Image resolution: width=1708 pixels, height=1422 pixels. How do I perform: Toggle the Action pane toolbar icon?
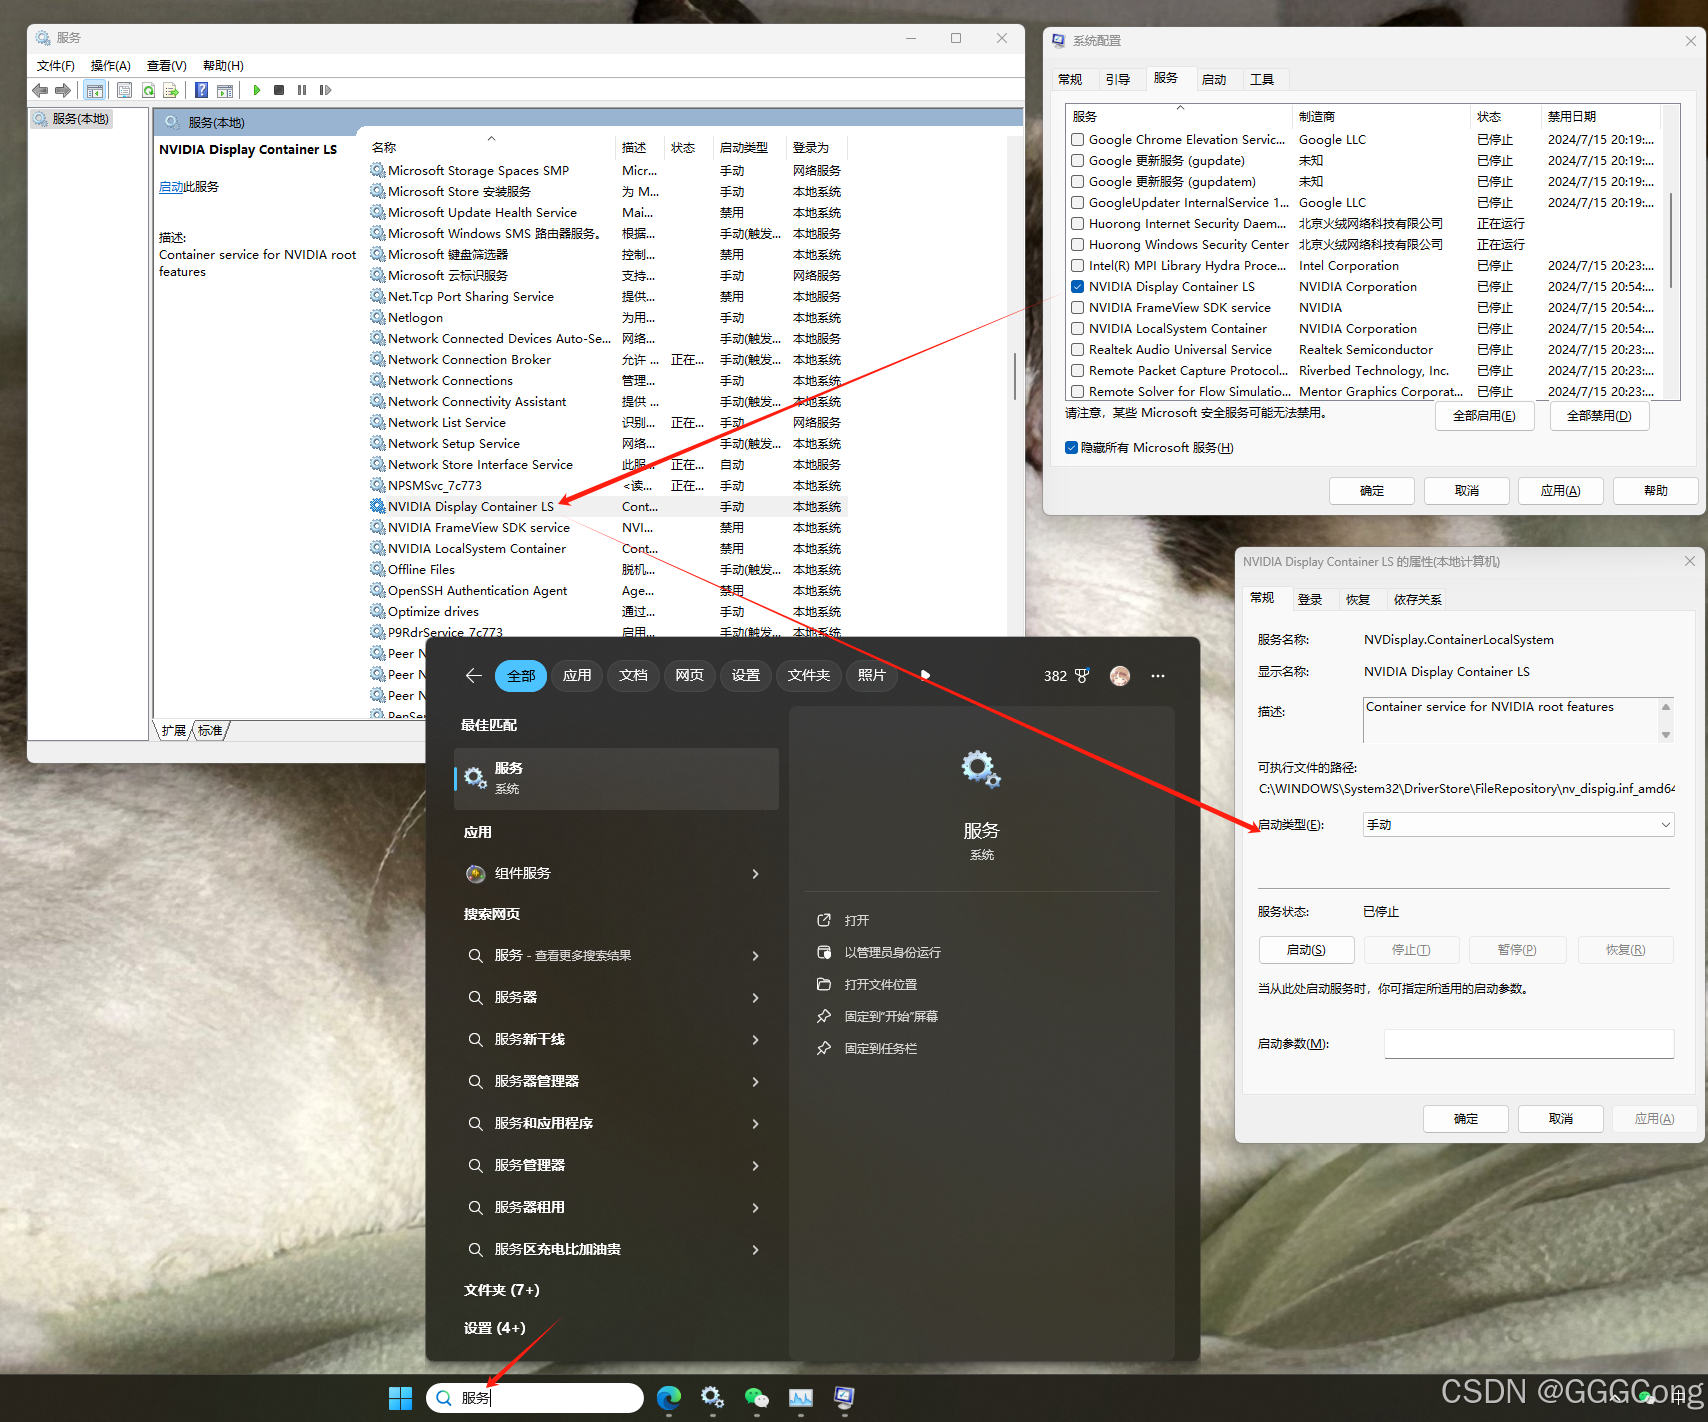click(225, 90)
